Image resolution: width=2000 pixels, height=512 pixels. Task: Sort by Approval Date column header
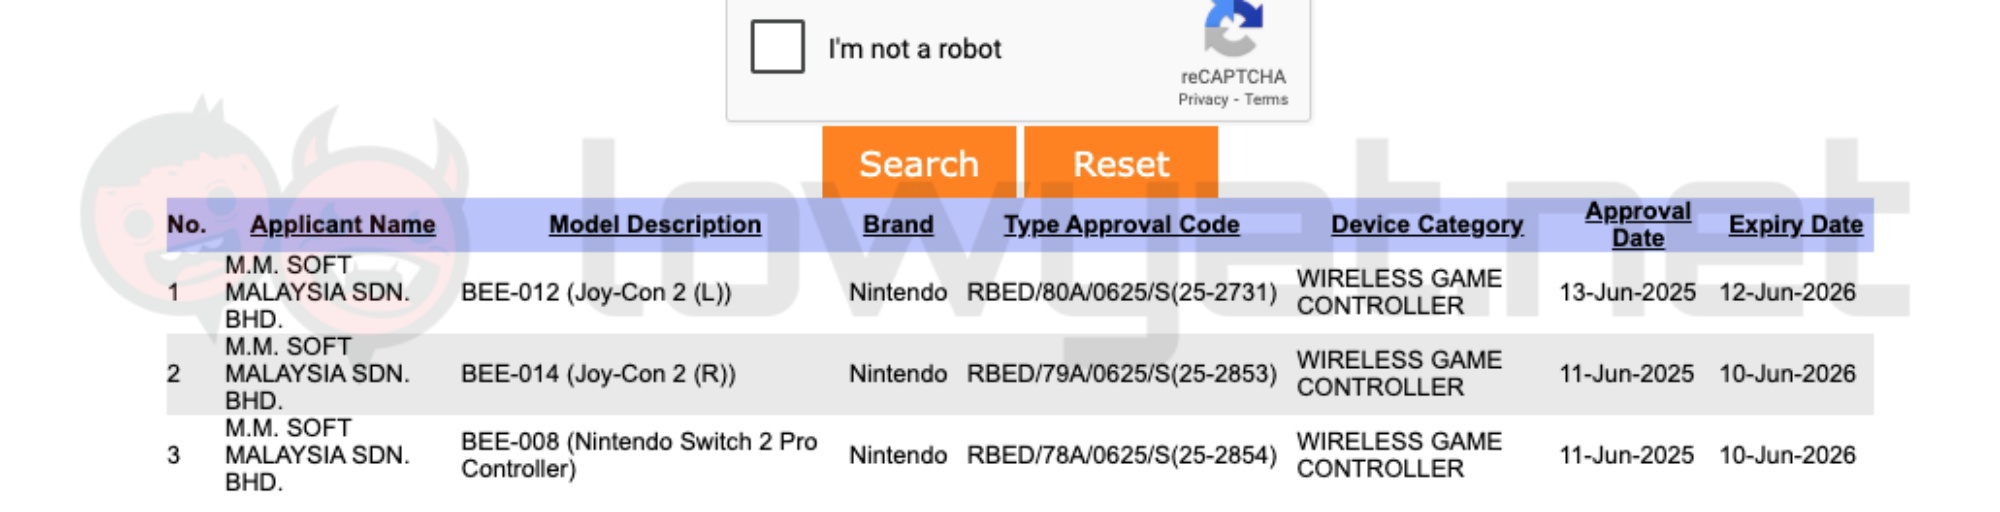click(1638, 225)
